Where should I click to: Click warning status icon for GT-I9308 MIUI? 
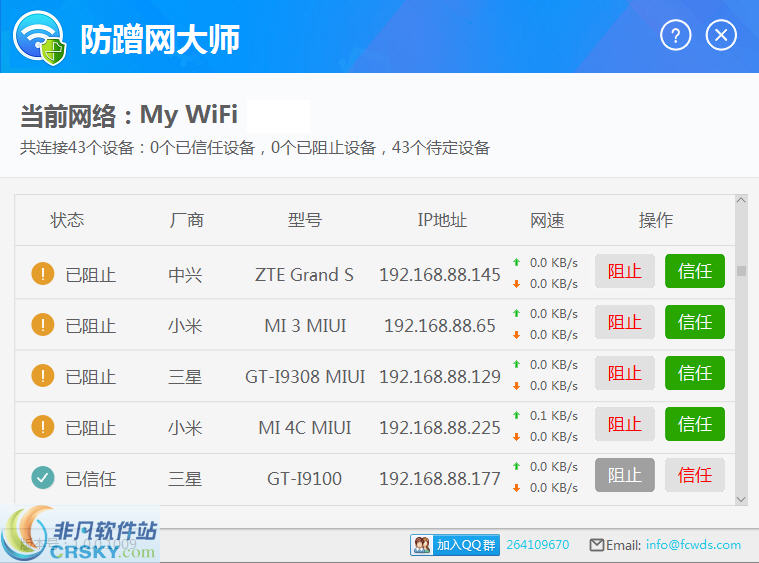43,376
